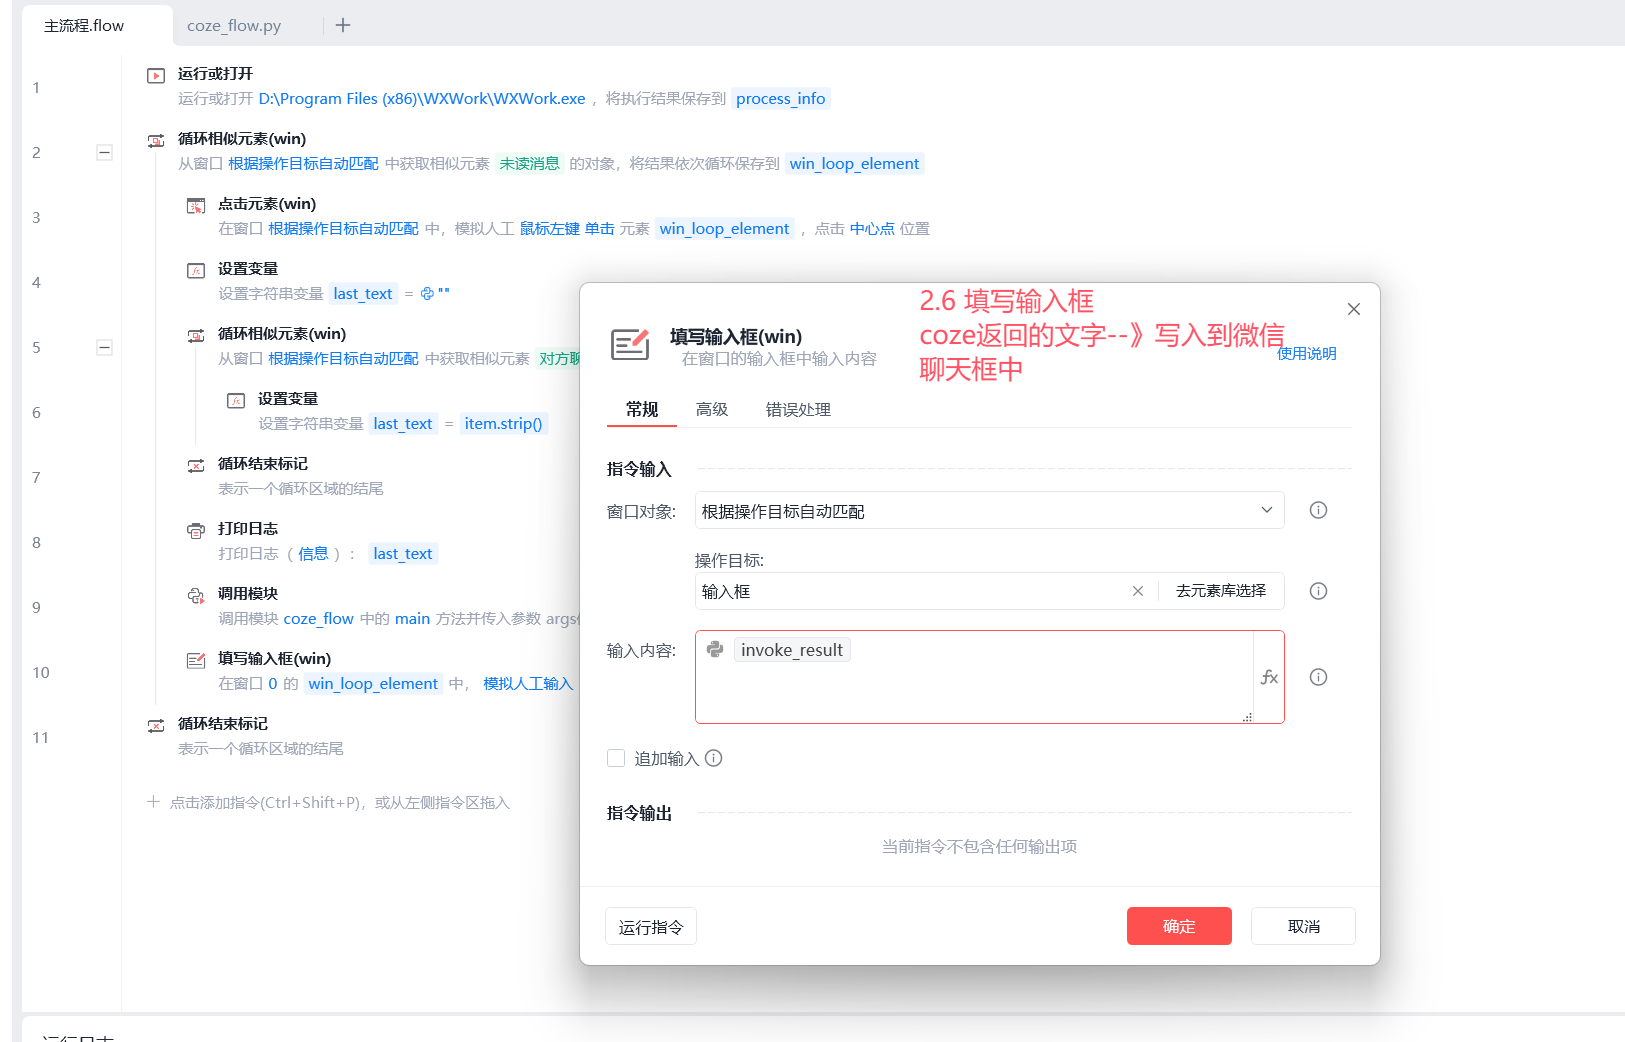
Task: Click the 去元素库选择 button
Action: point(1221,591)
